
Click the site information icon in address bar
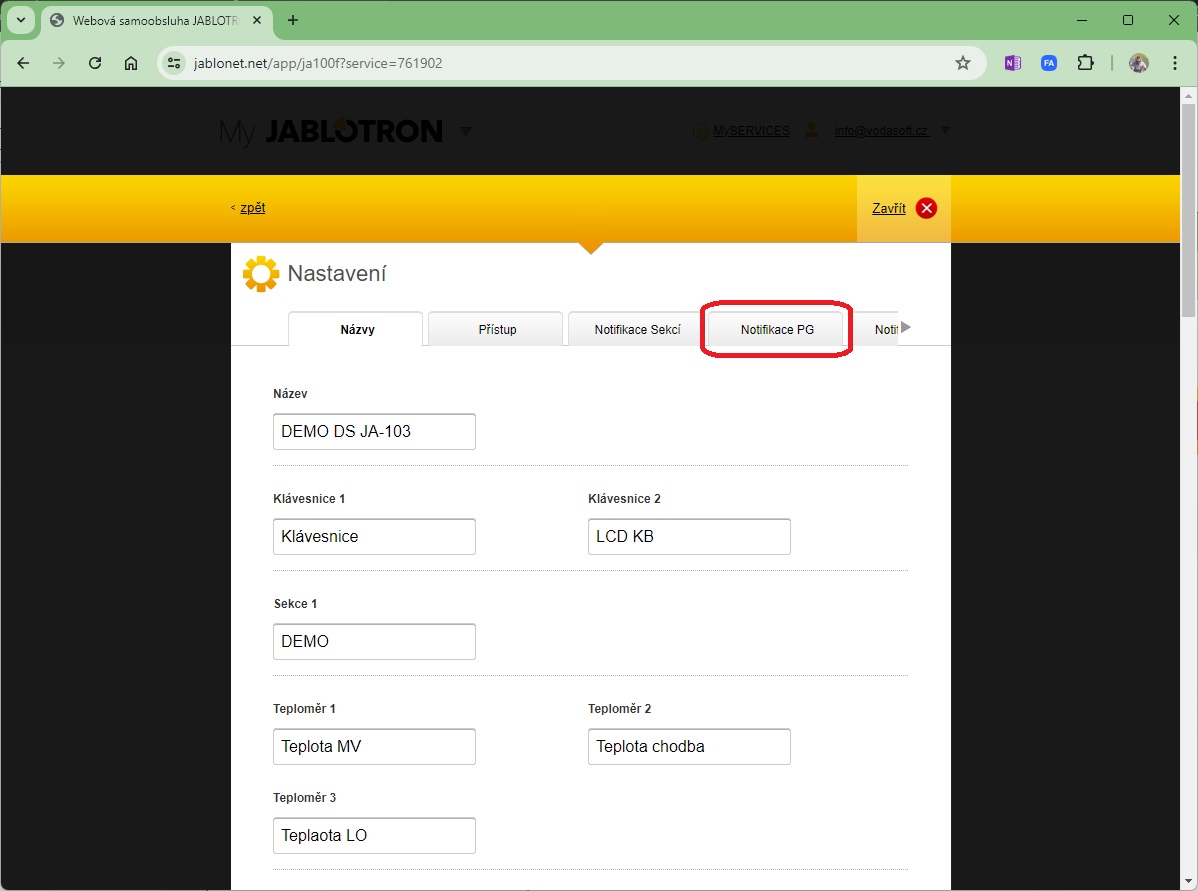coord(174,63)
